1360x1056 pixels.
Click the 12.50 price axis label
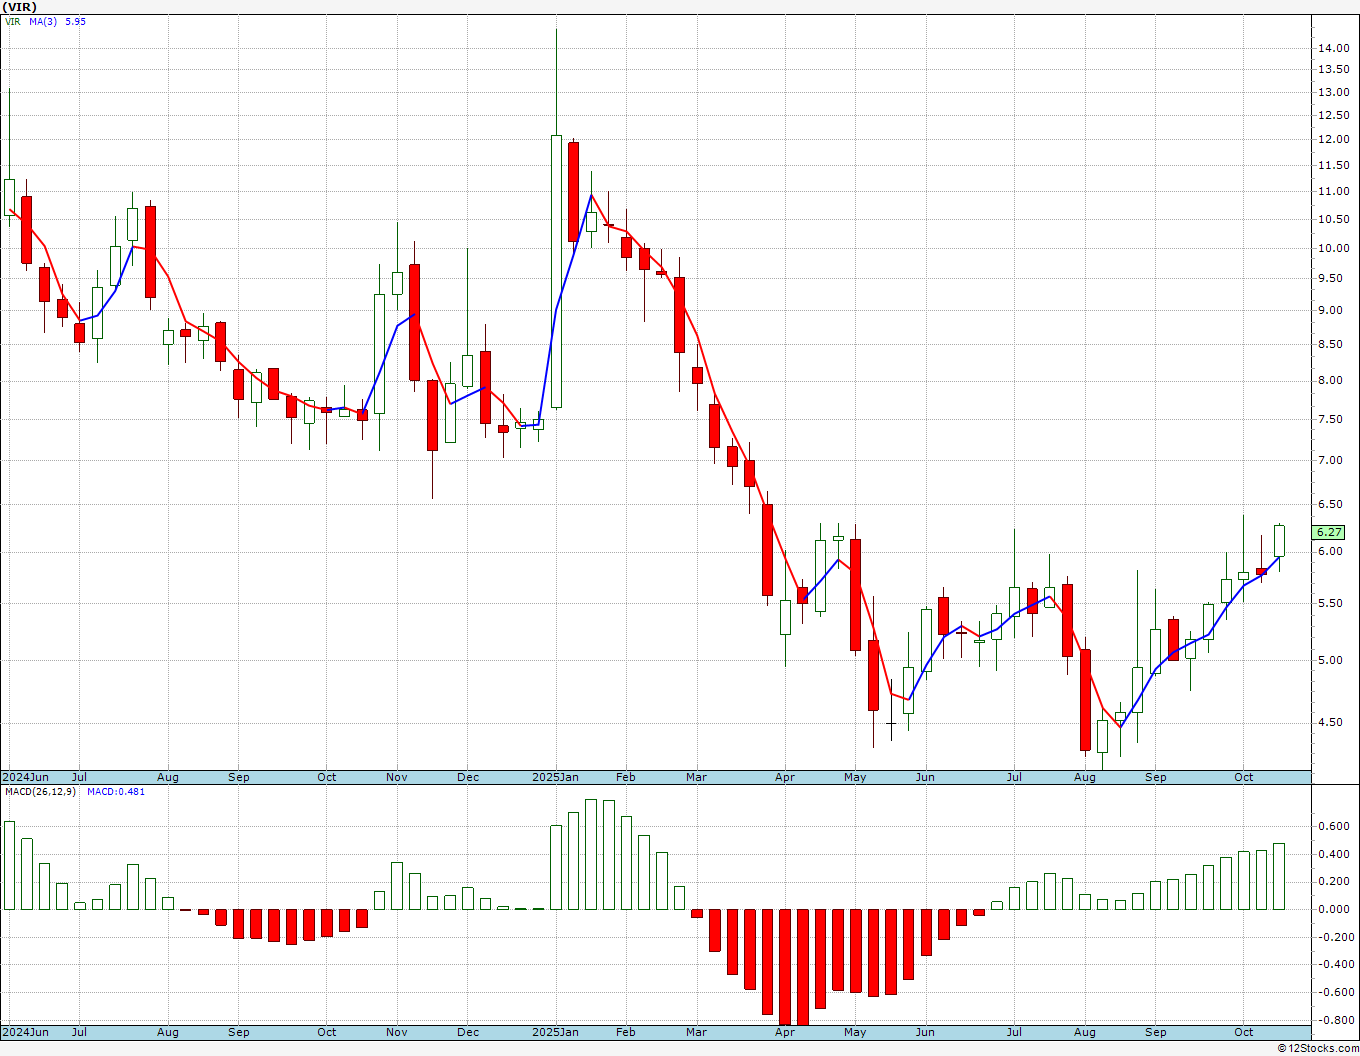pos(1333,116)
